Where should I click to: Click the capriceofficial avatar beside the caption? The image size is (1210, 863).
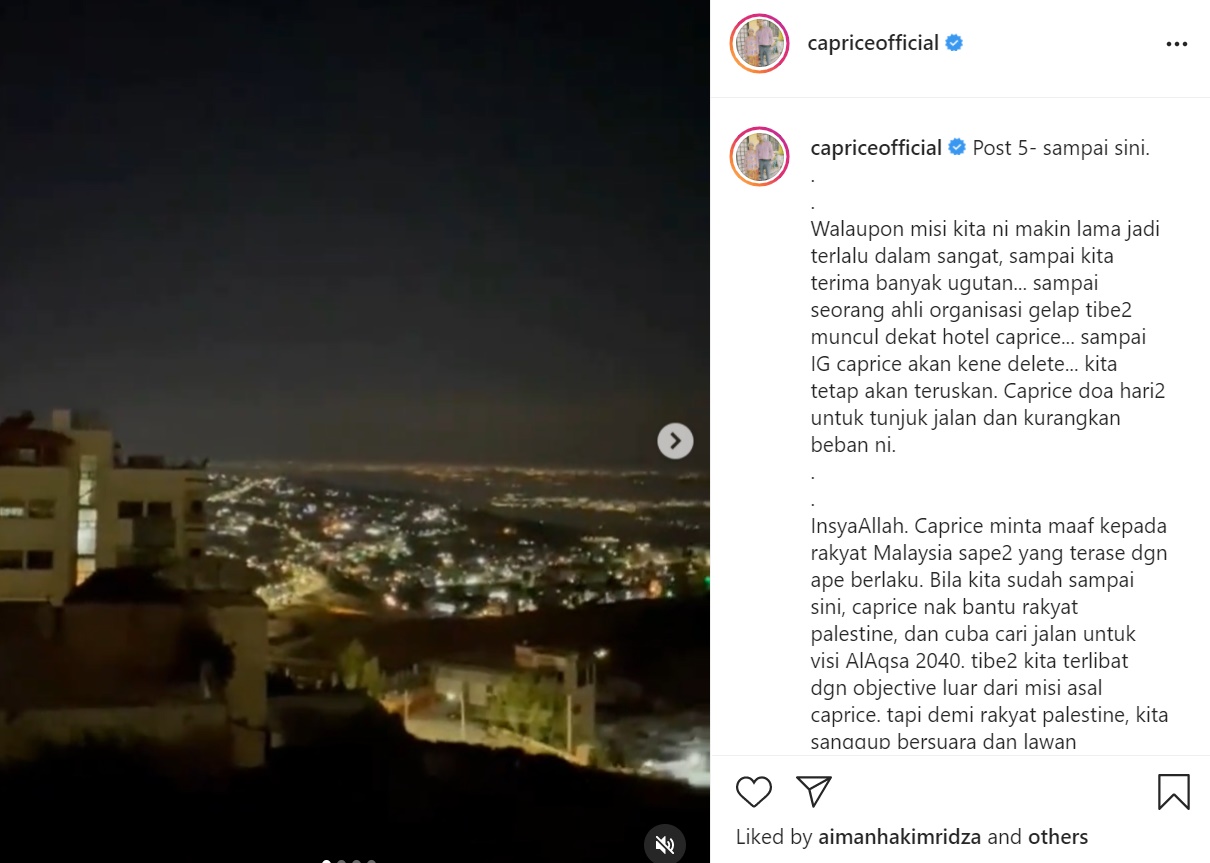pos(760,156)
